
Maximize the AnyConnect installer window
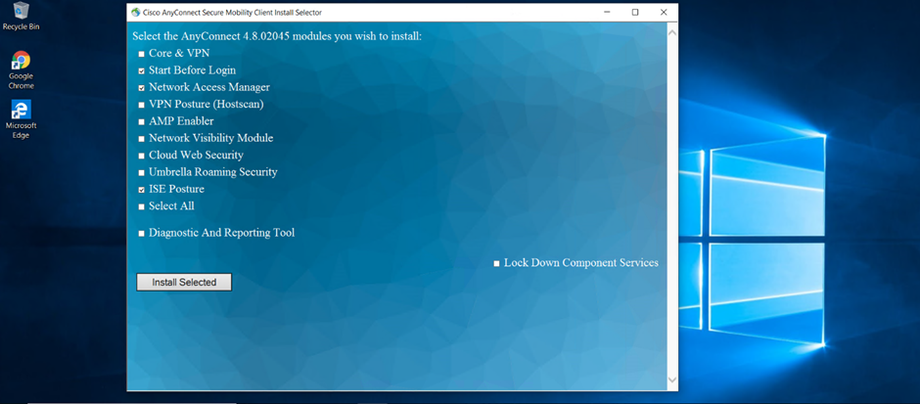pos(635,12)
